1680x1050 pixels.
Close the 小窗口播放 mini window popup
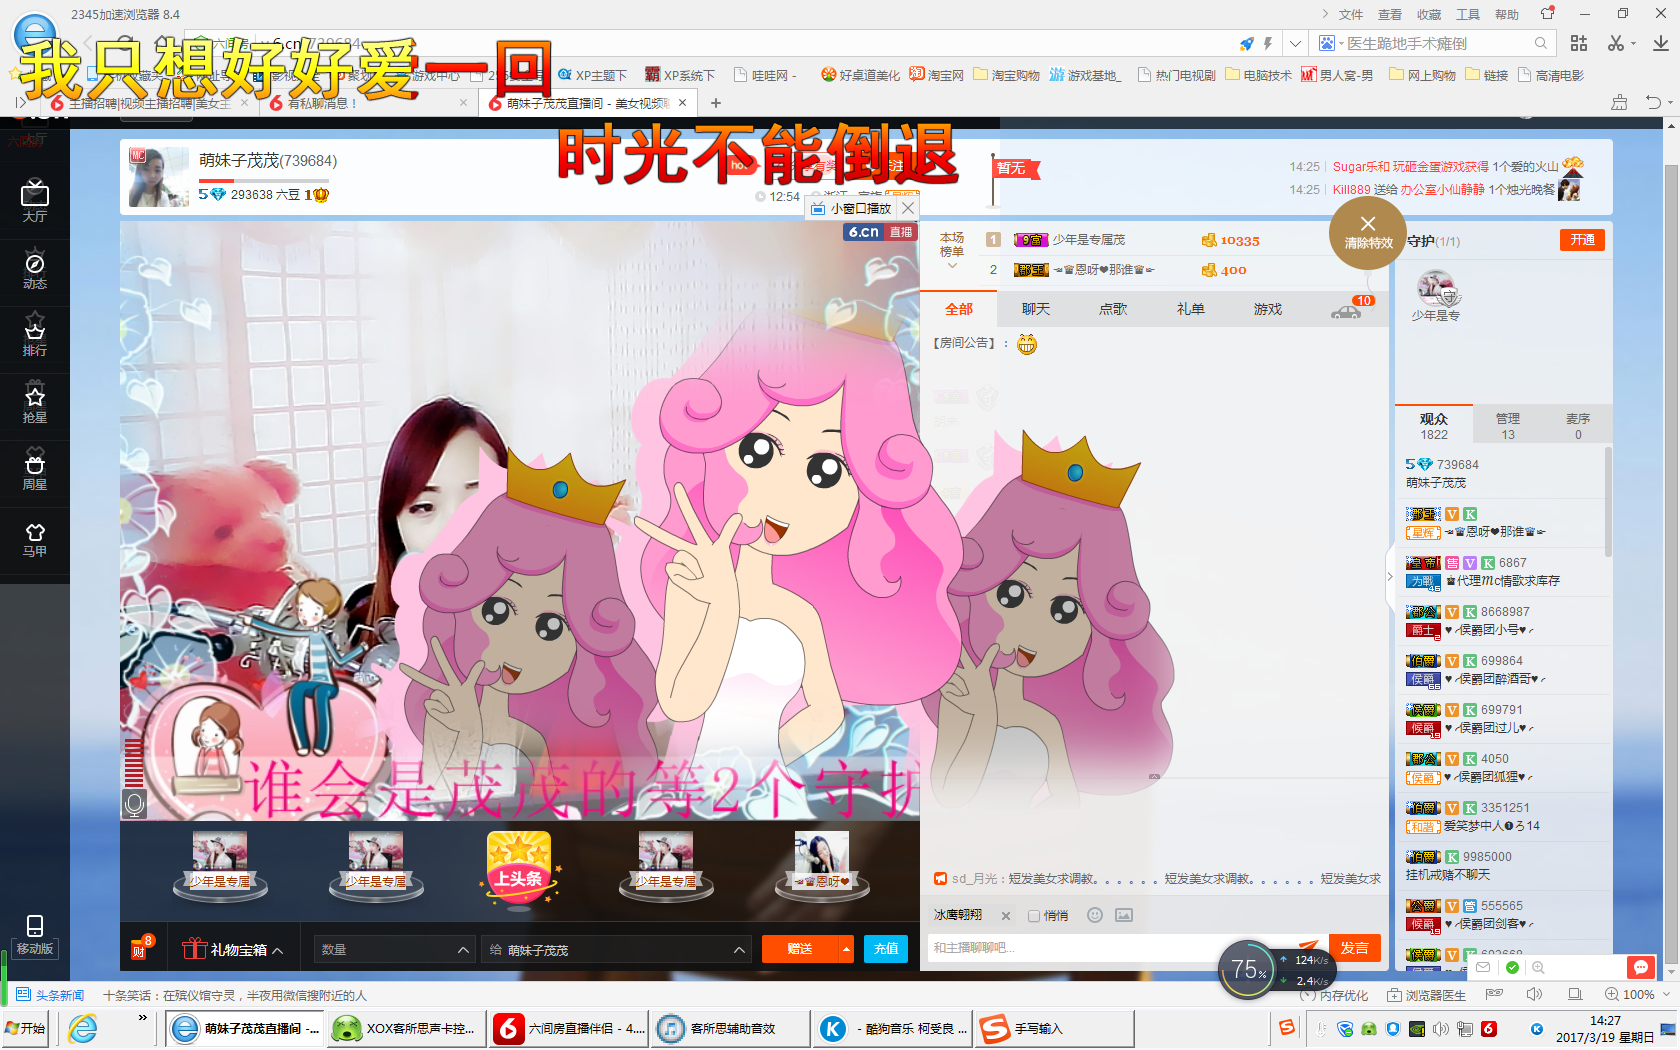click(907, 208)
